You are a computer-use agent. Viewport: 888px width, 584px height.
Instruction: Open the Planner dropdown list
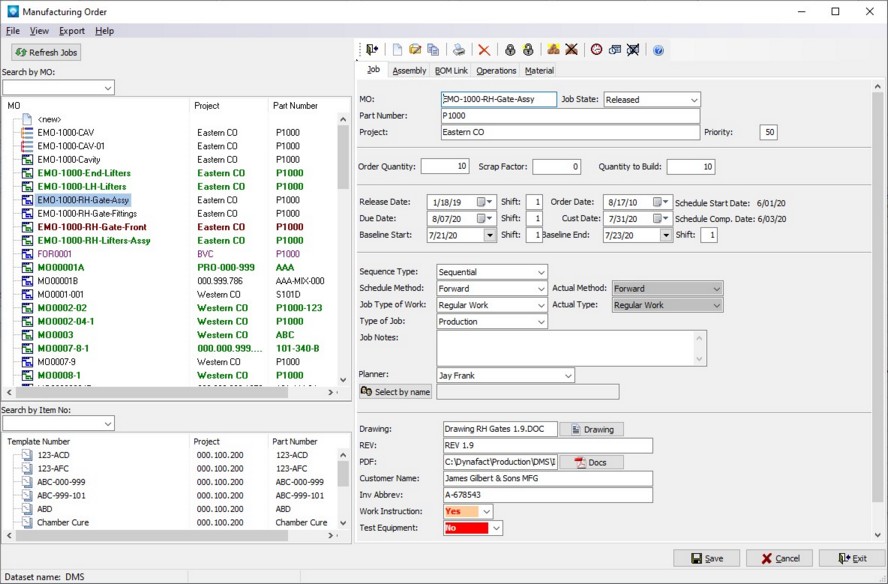click(x=568, y=376)
